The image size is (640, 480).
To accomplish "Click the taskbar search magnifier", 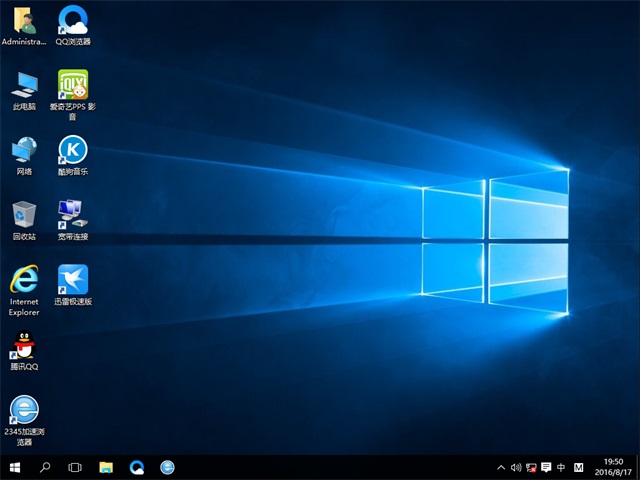I will pyautogui.click(x=45, y=467).
